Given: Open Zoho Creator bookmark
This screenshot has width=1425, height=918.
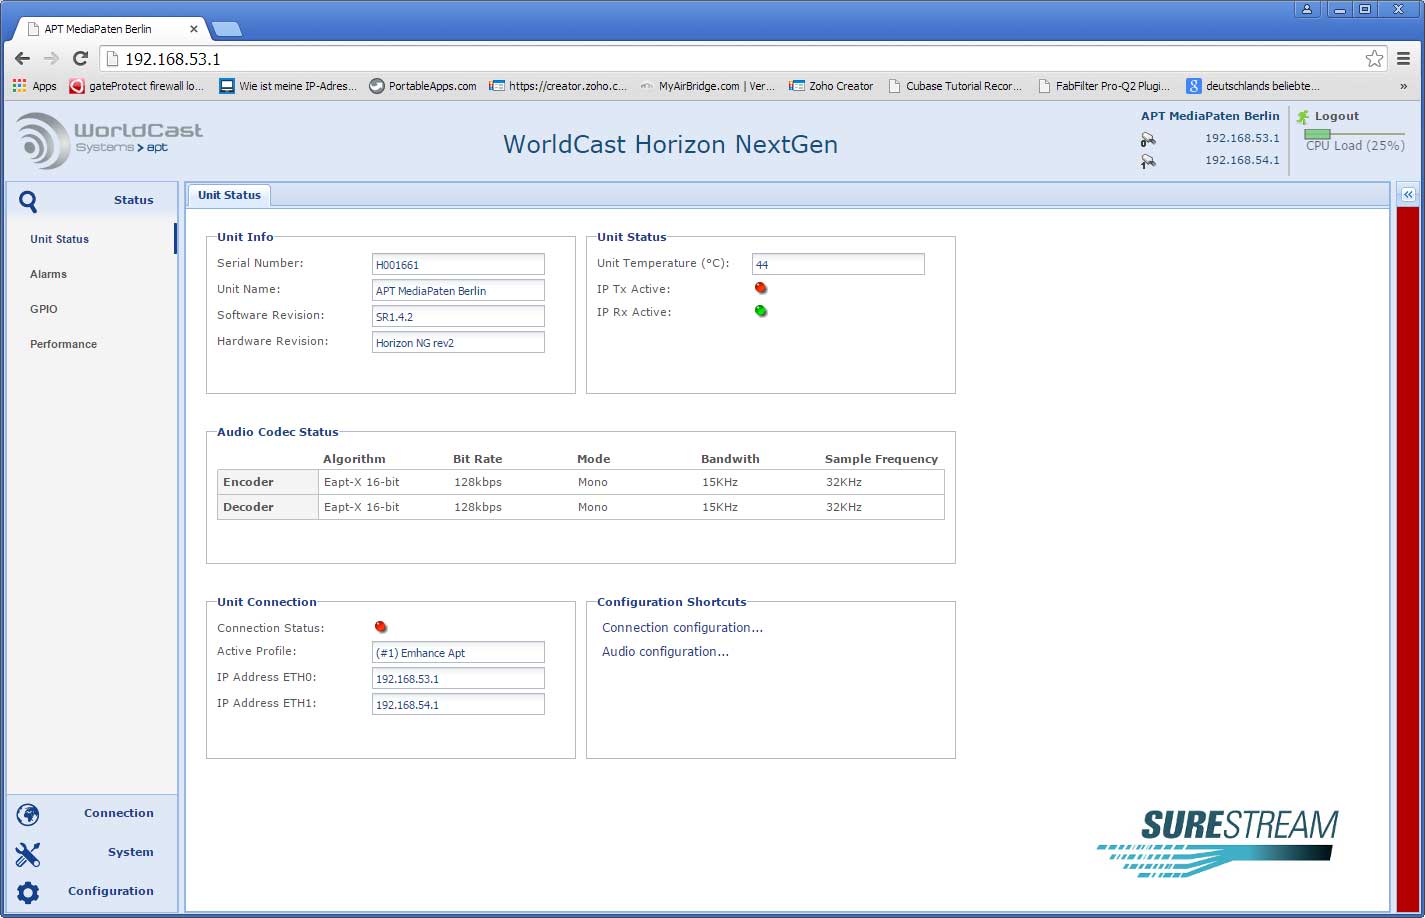Looking at the screenshot, I should coord(832,86).
